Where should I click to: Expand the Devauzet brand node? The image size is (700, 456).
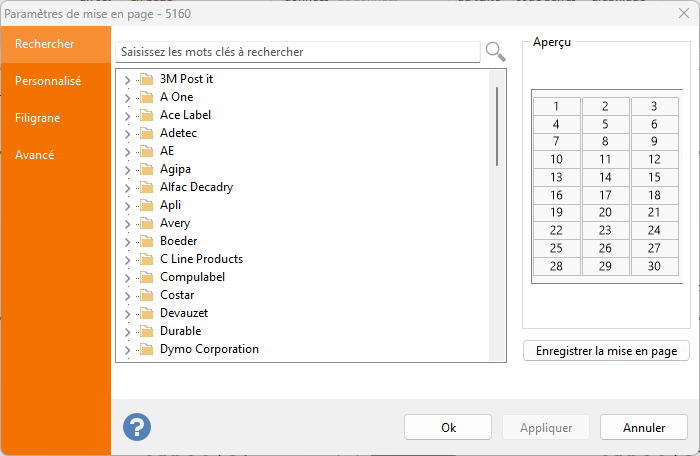click(x=127, y=314)
